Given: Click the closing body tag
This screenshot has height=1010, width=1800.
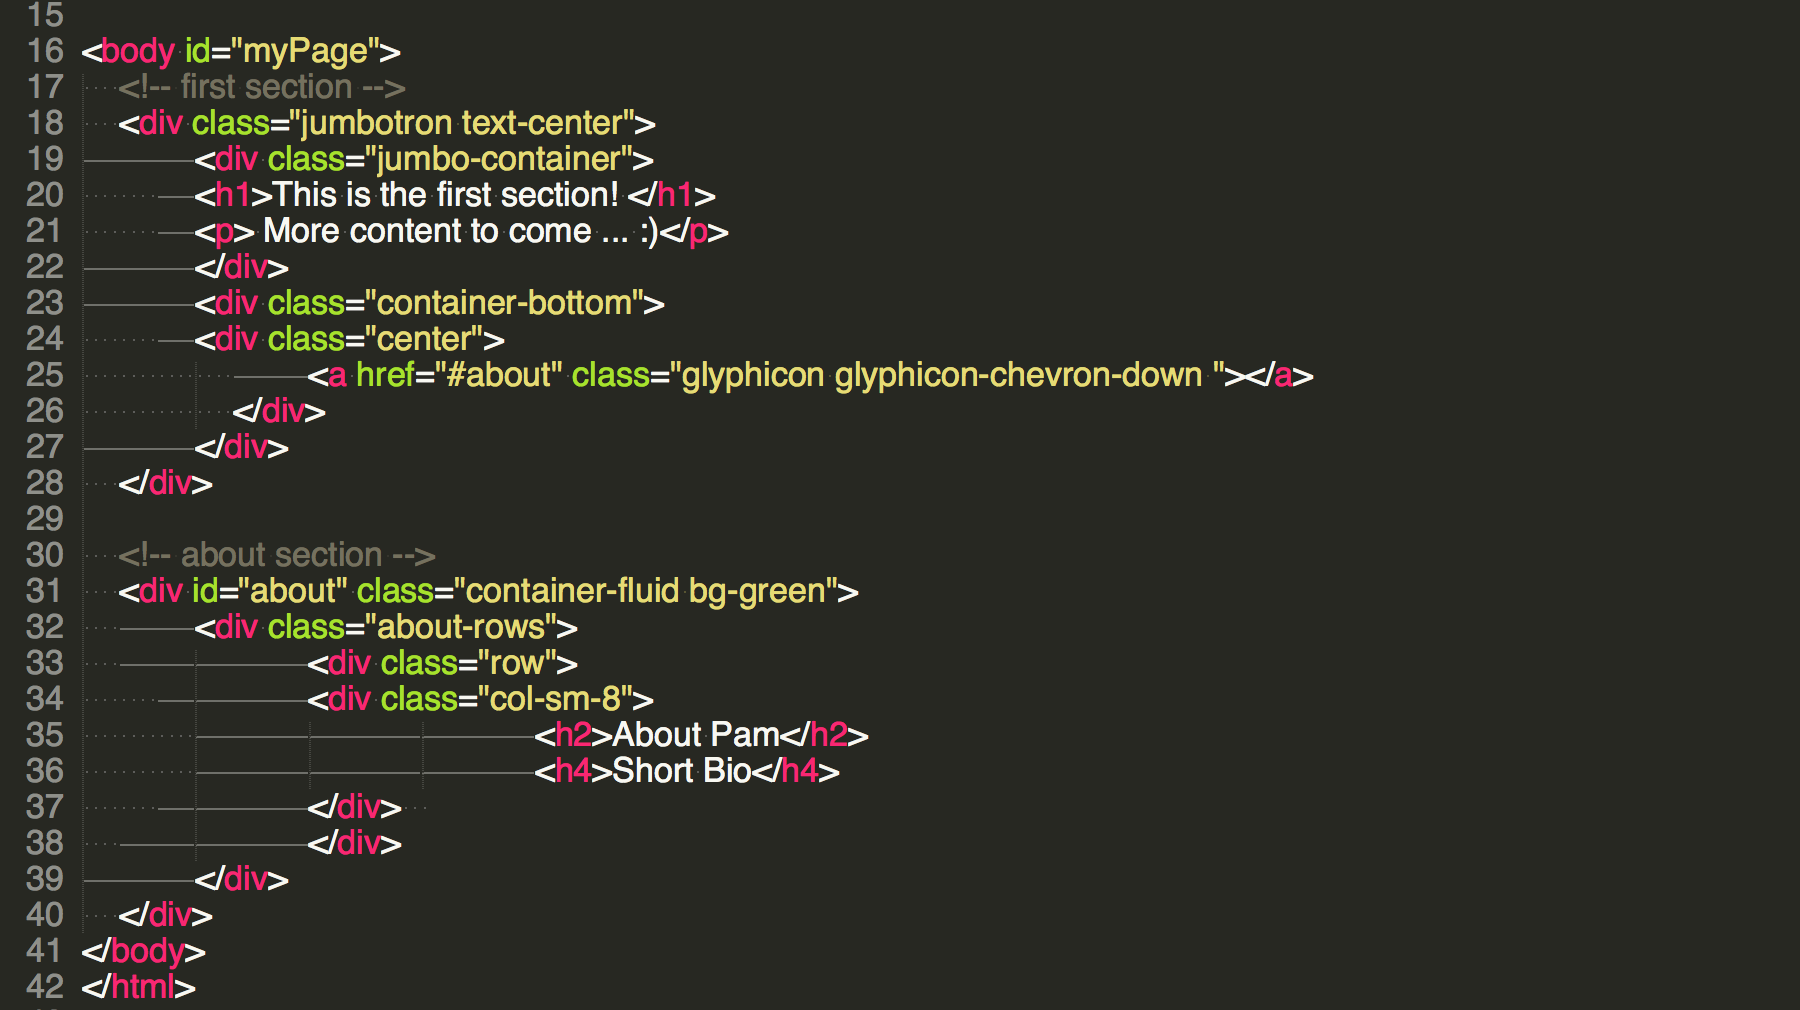Looking at the screenshot, I should point(143,951).
